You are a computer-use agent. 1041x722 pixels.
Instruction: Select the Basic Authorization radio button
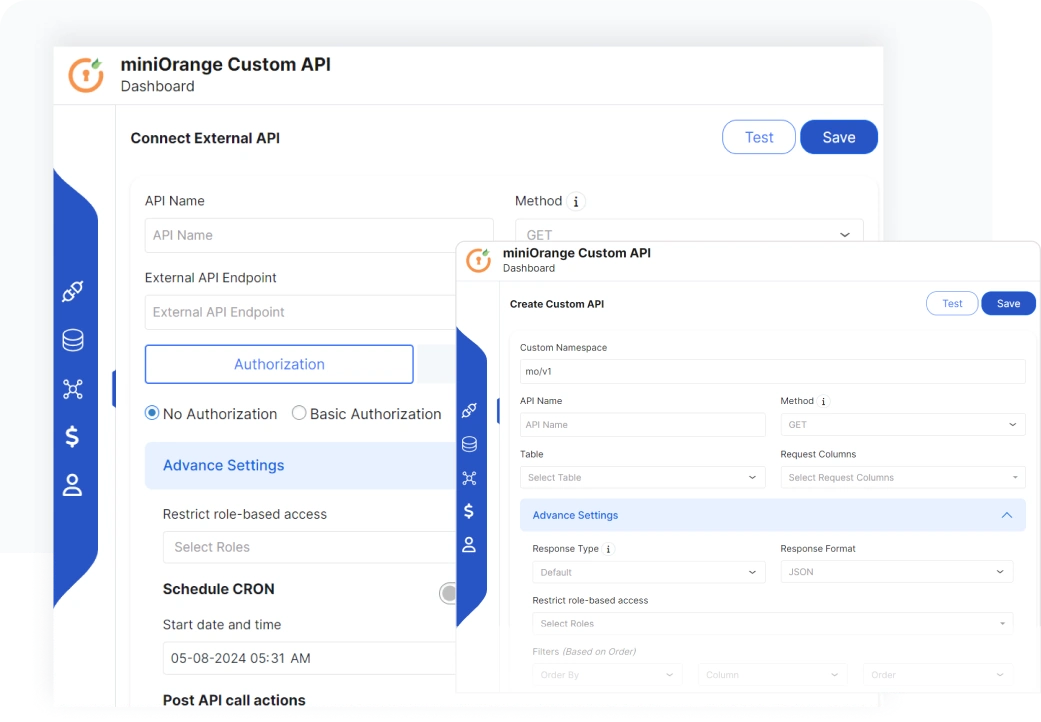click(299, 413)
